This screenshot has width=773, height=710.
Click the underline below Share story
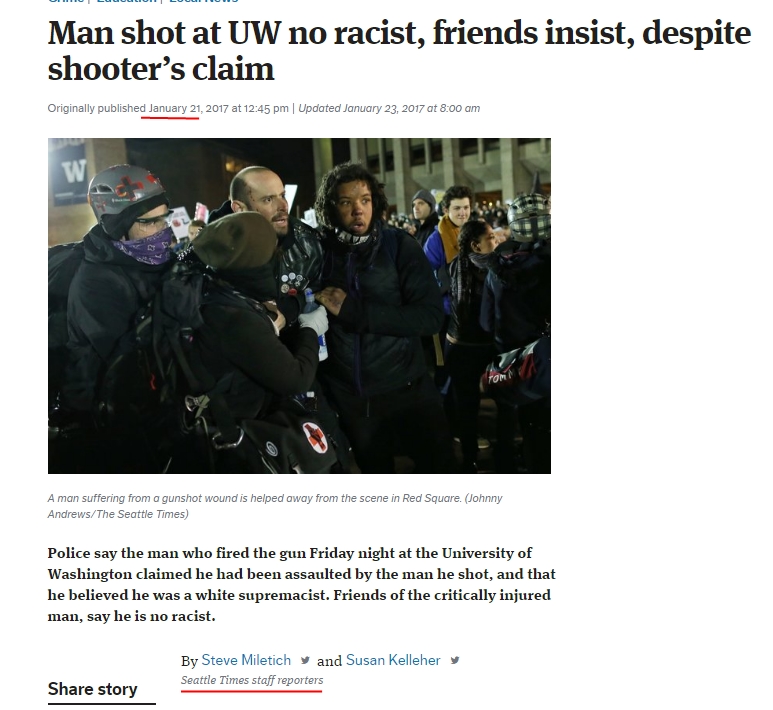tap(102, 704)
